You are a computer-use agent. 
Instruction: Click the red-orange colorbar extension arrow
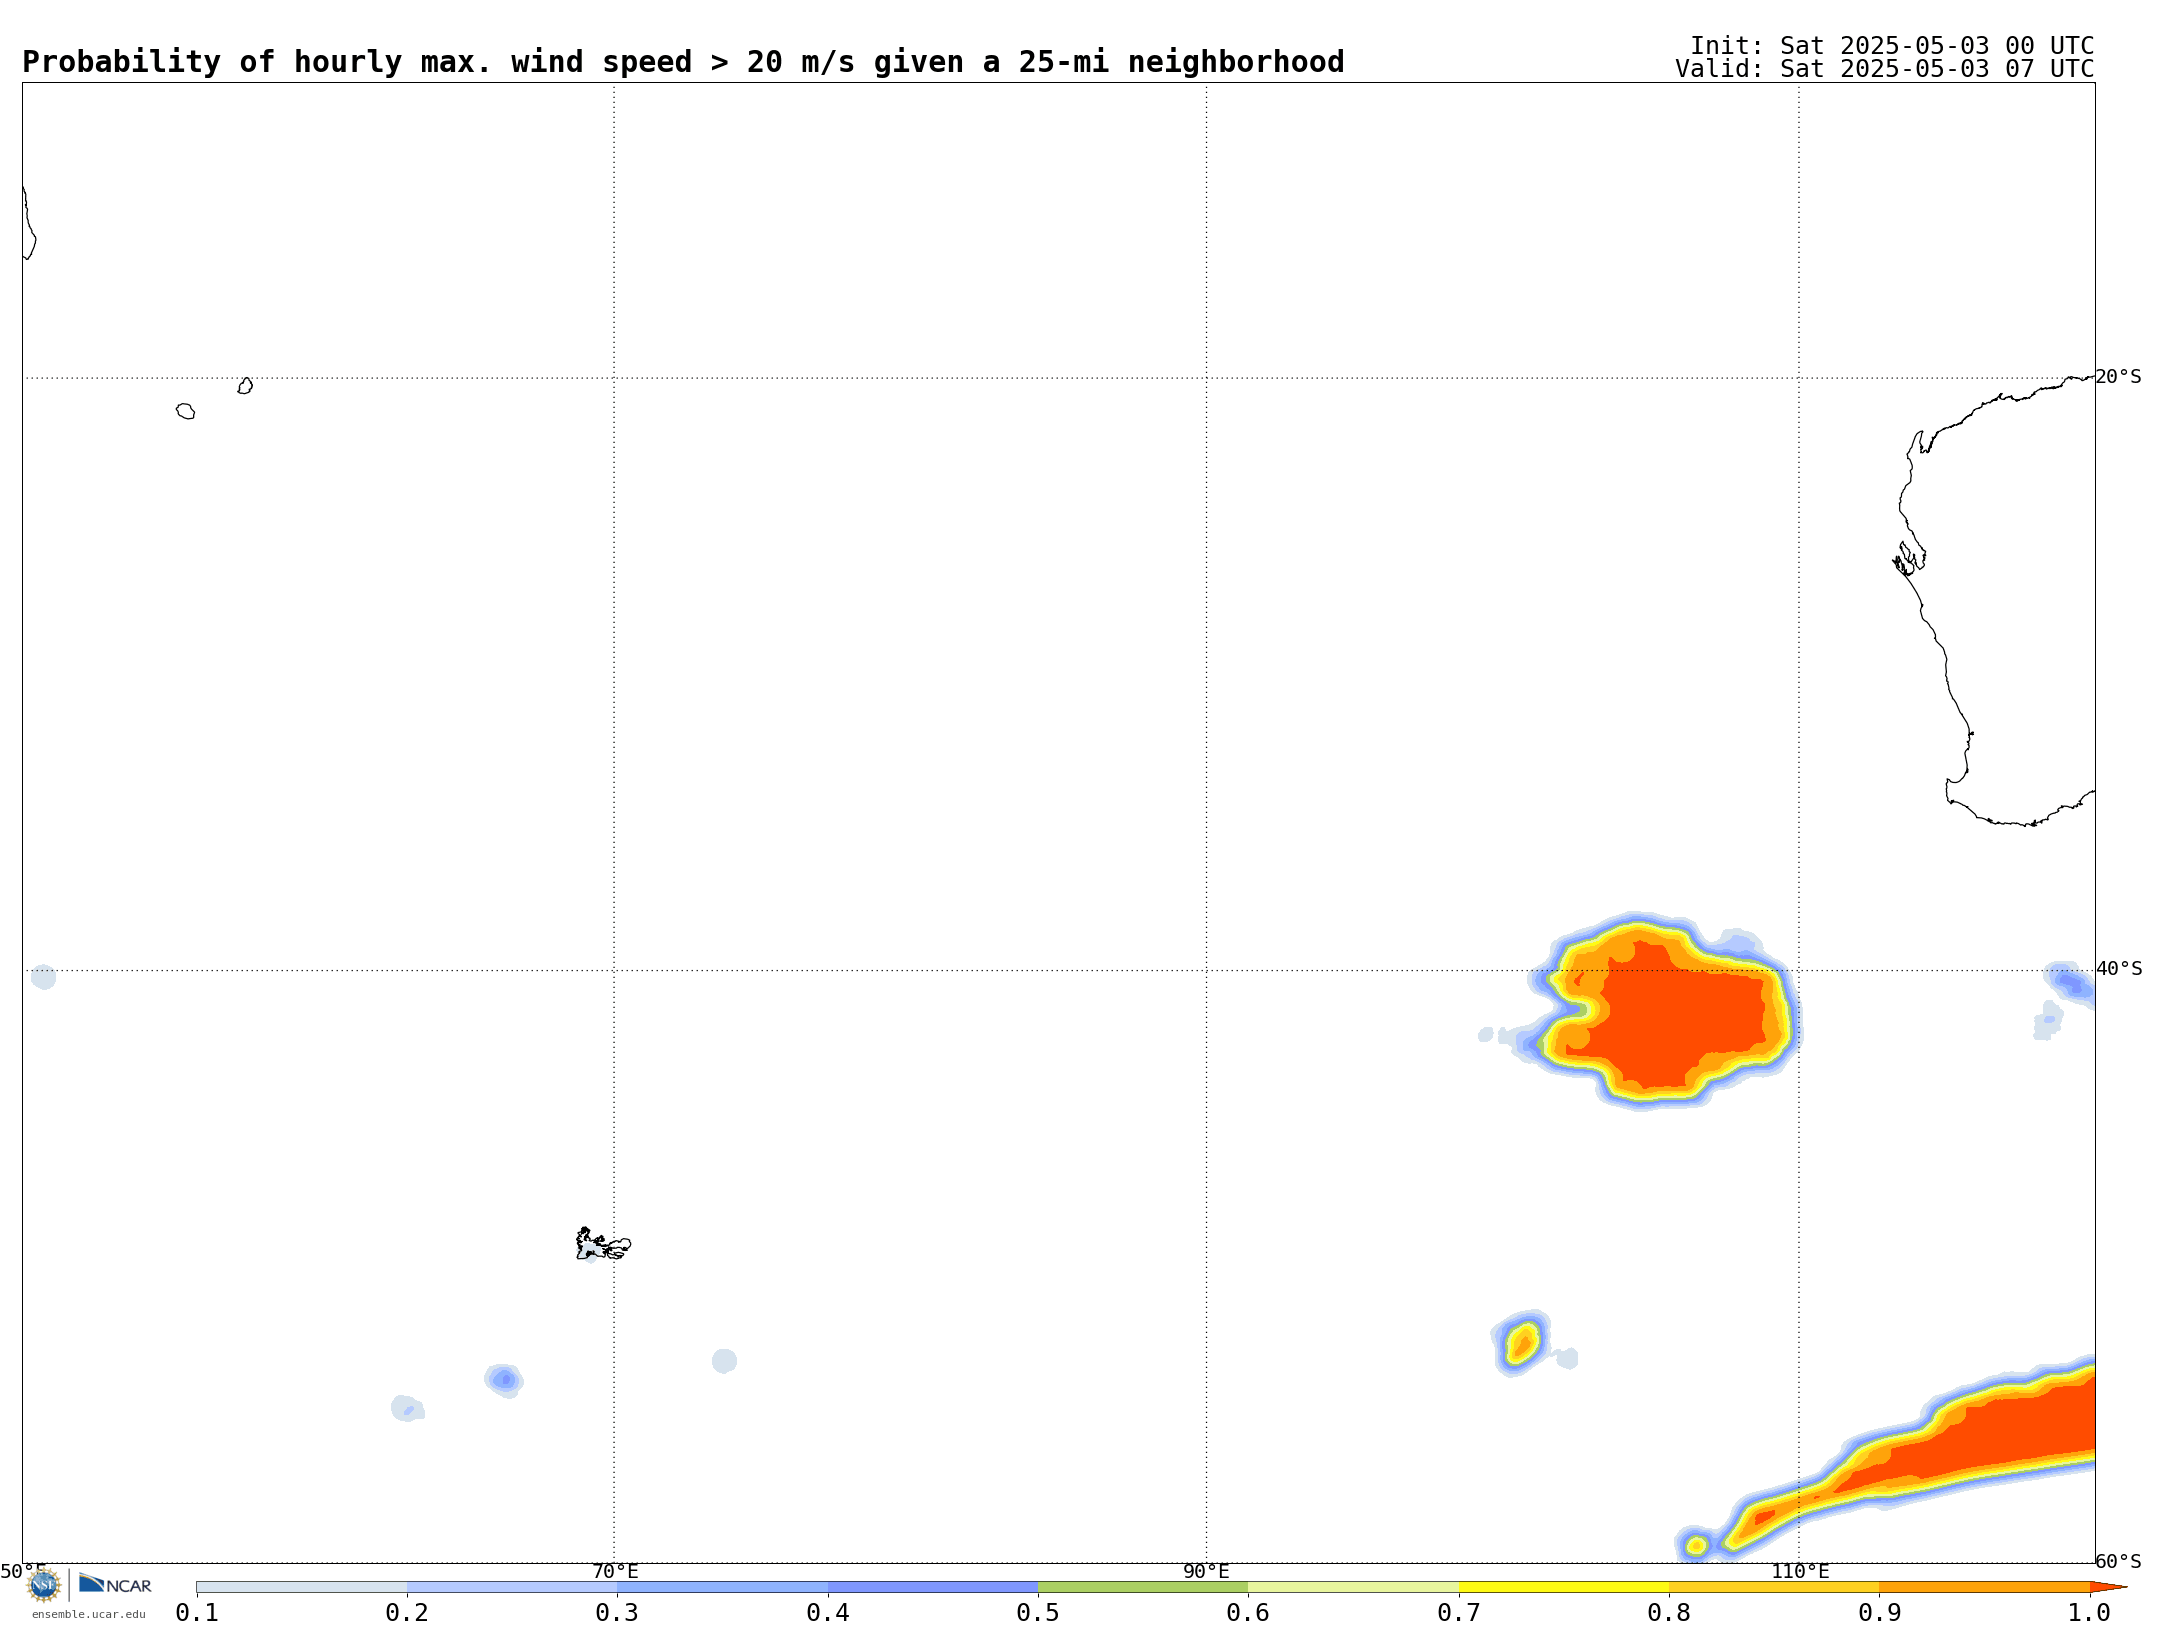pyautogui.click(x=2108, y=1587)
